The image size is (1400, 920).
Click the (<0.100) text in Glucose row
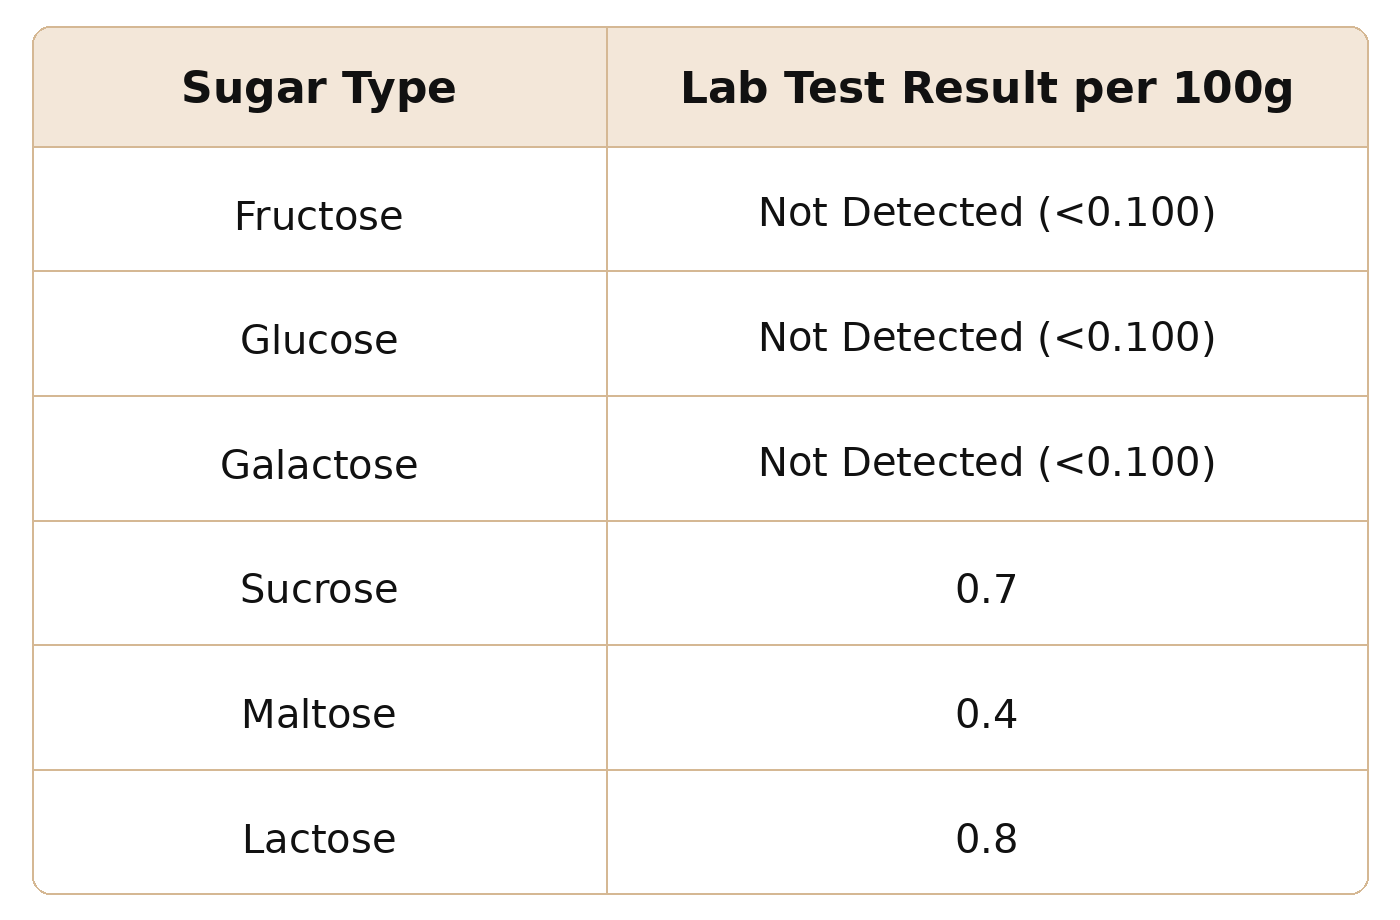click(x=1127, y=338)
